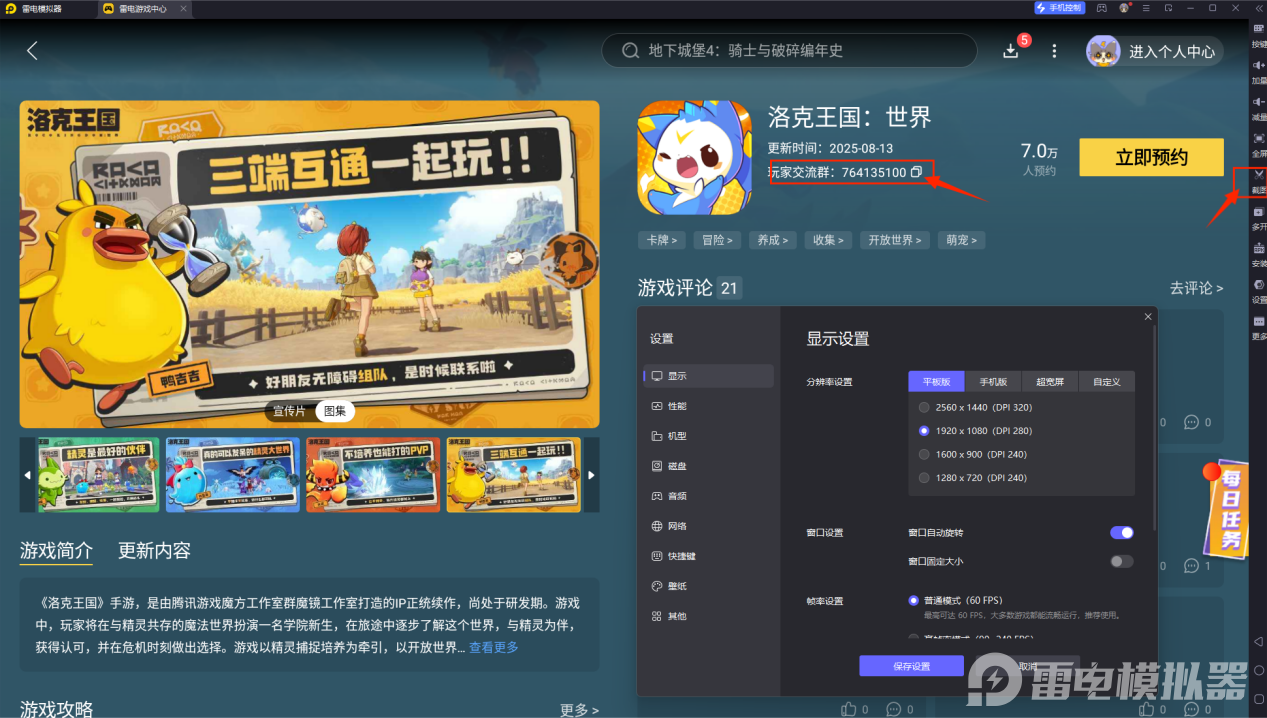Click the Android back triangle in sidebar

tap(1258, 641)
